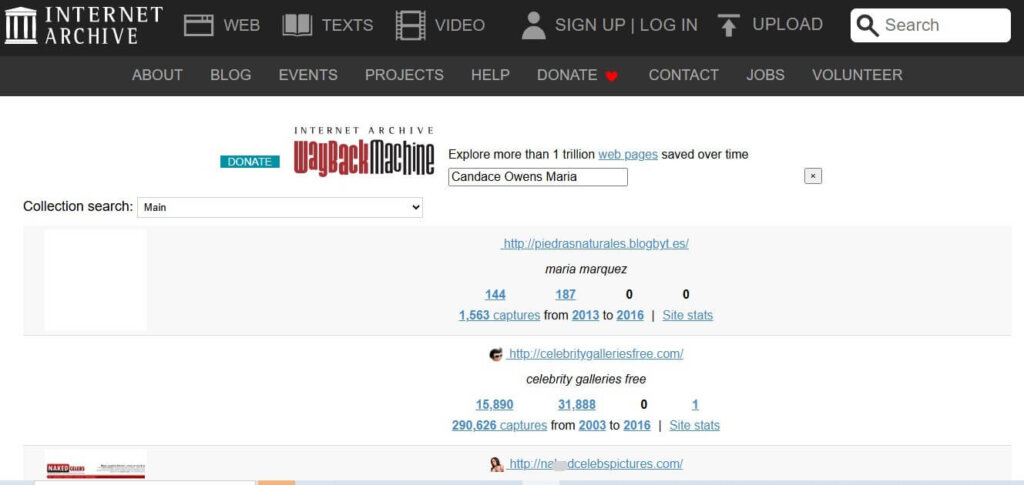Image resolution: width=1024 pixels, height=485 pixels.
Task: Open the Video film icon
Action: click(x=410, y=25)
